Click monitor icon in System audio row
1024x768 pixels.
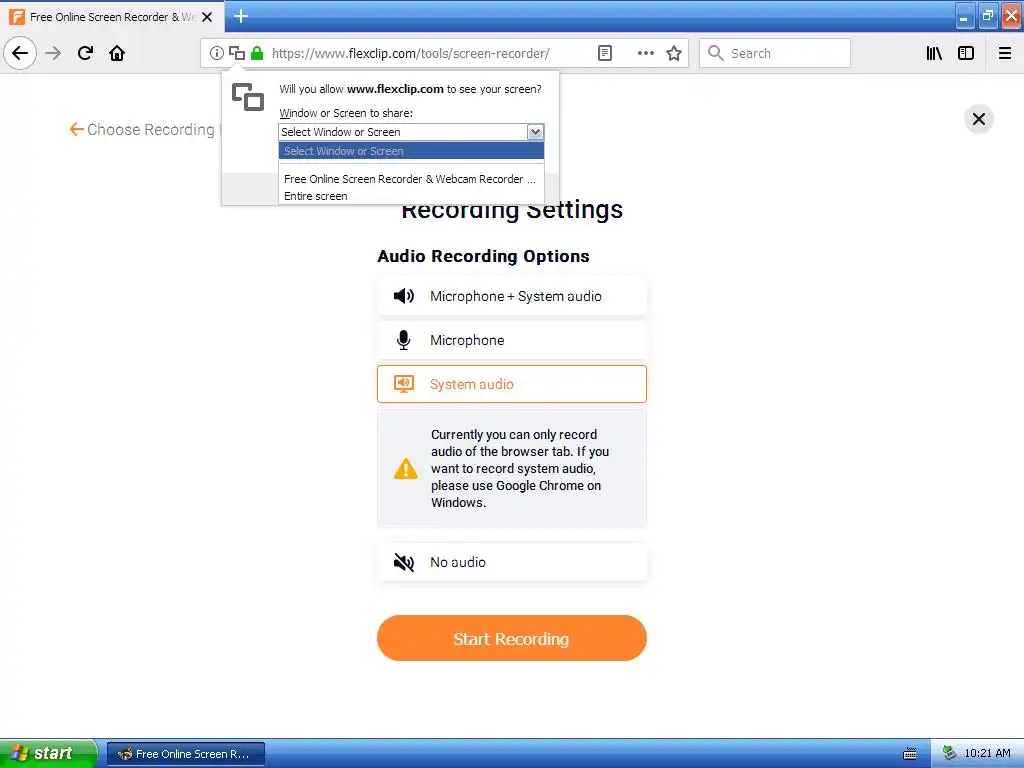404,384
